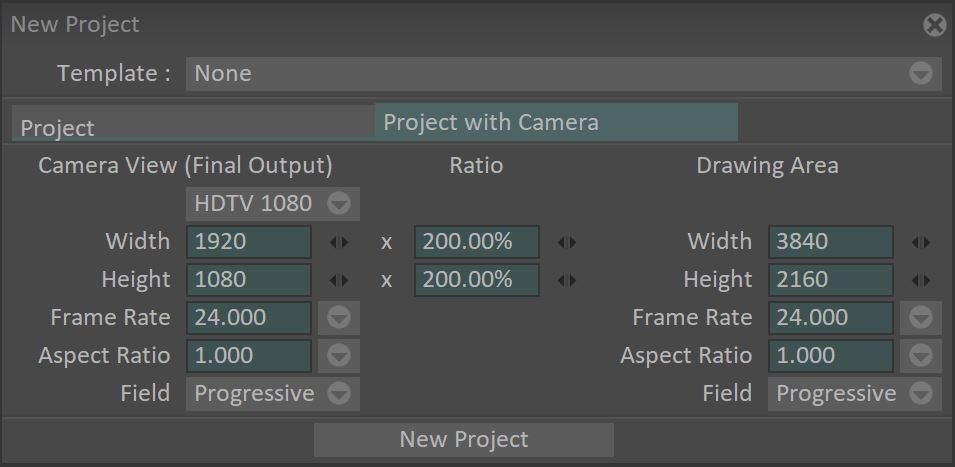Select the Project with Camera tab

556,122
